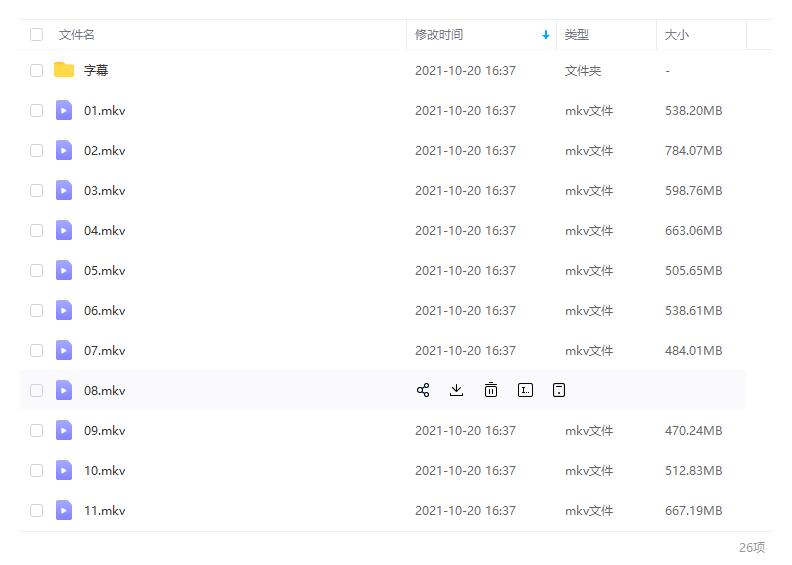
Task: Click the video file icon of 04.mkv
Action: 64,230
